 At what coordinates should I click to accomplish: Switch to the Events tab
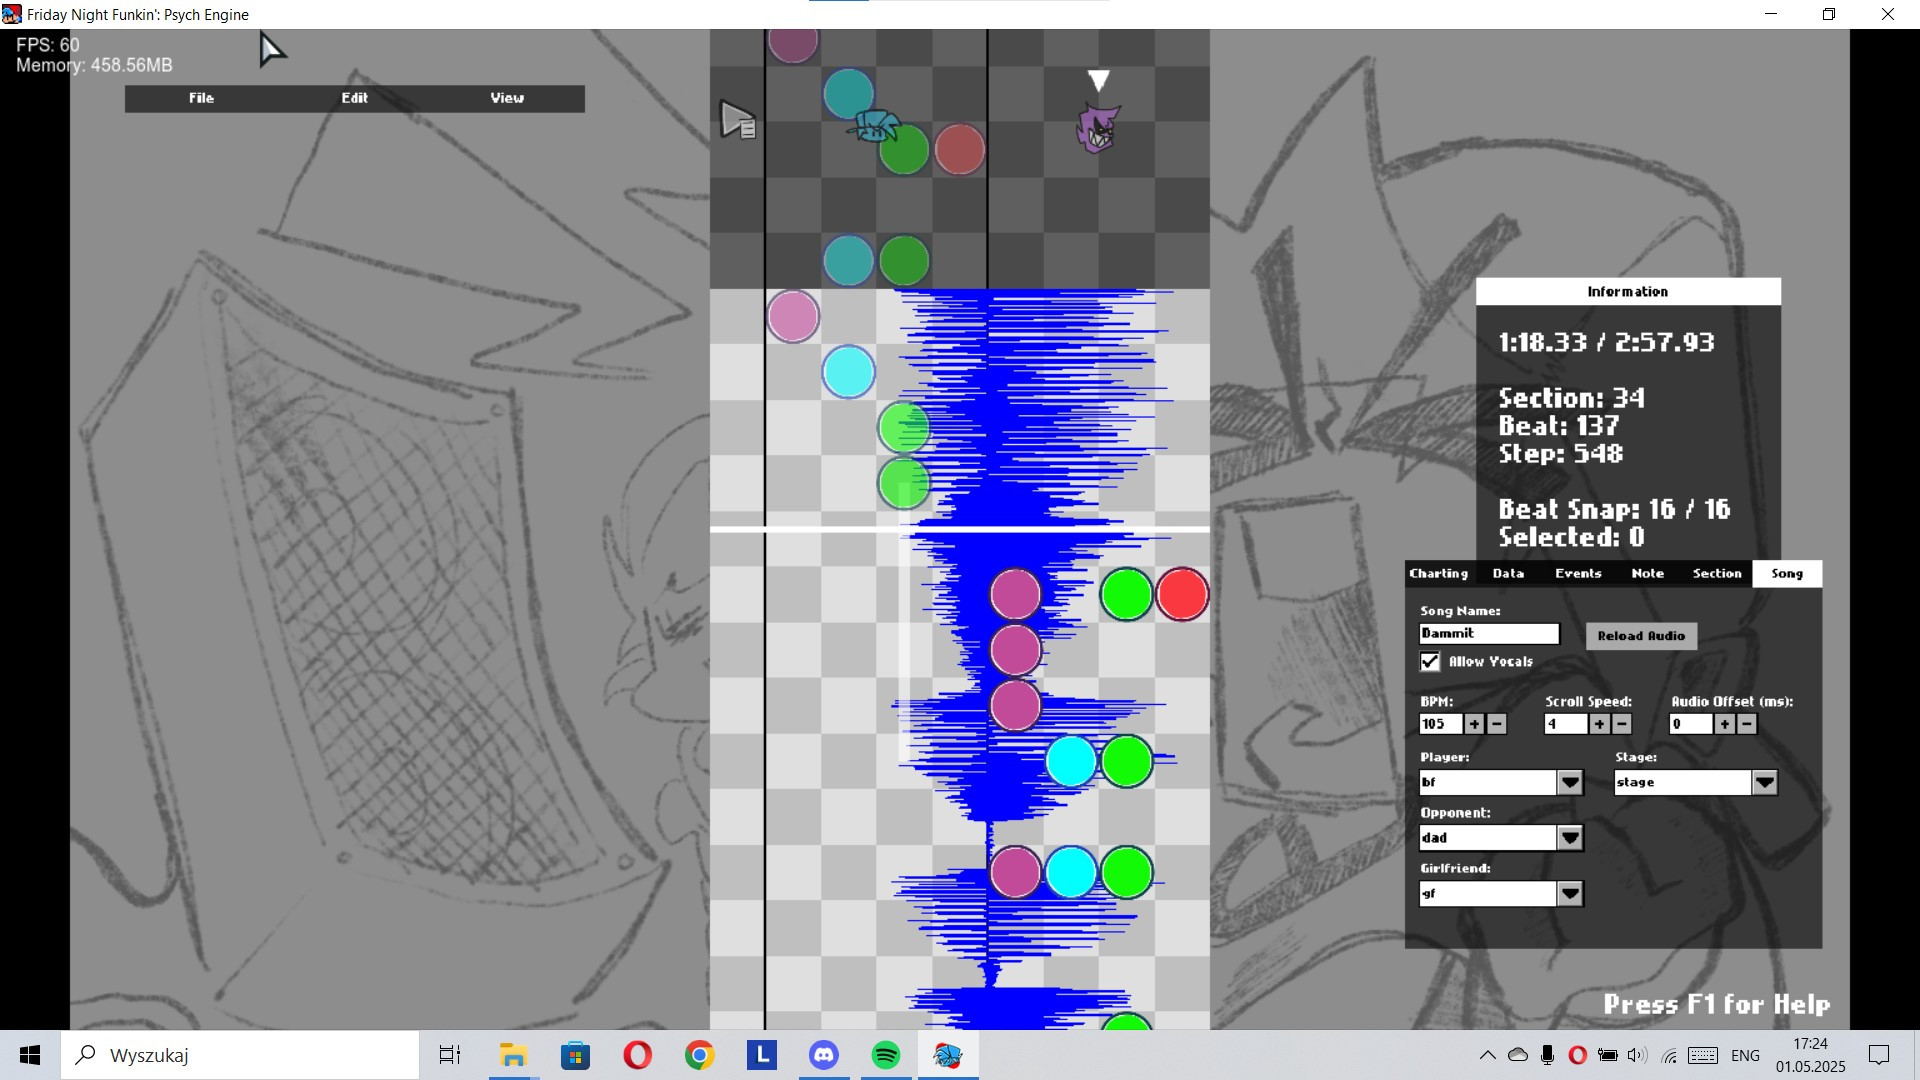[x=1578, y=574]
